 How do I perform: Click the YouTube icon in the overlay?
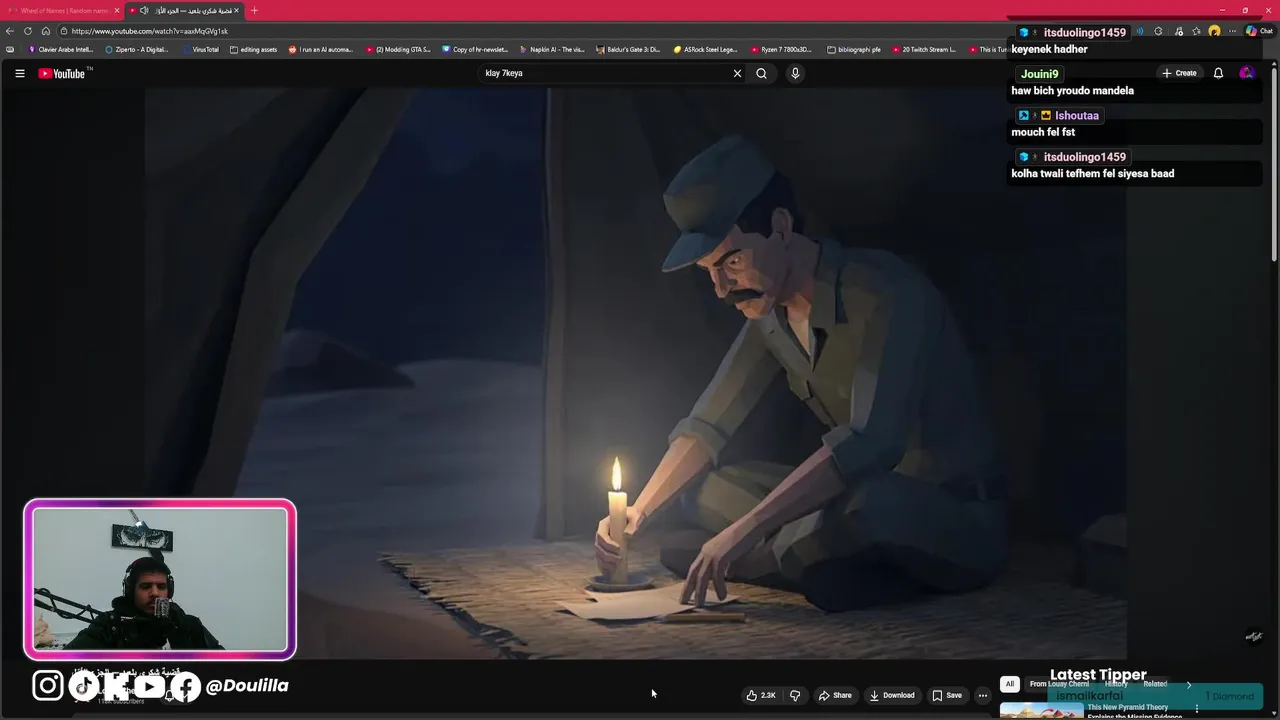coord(149,685)
